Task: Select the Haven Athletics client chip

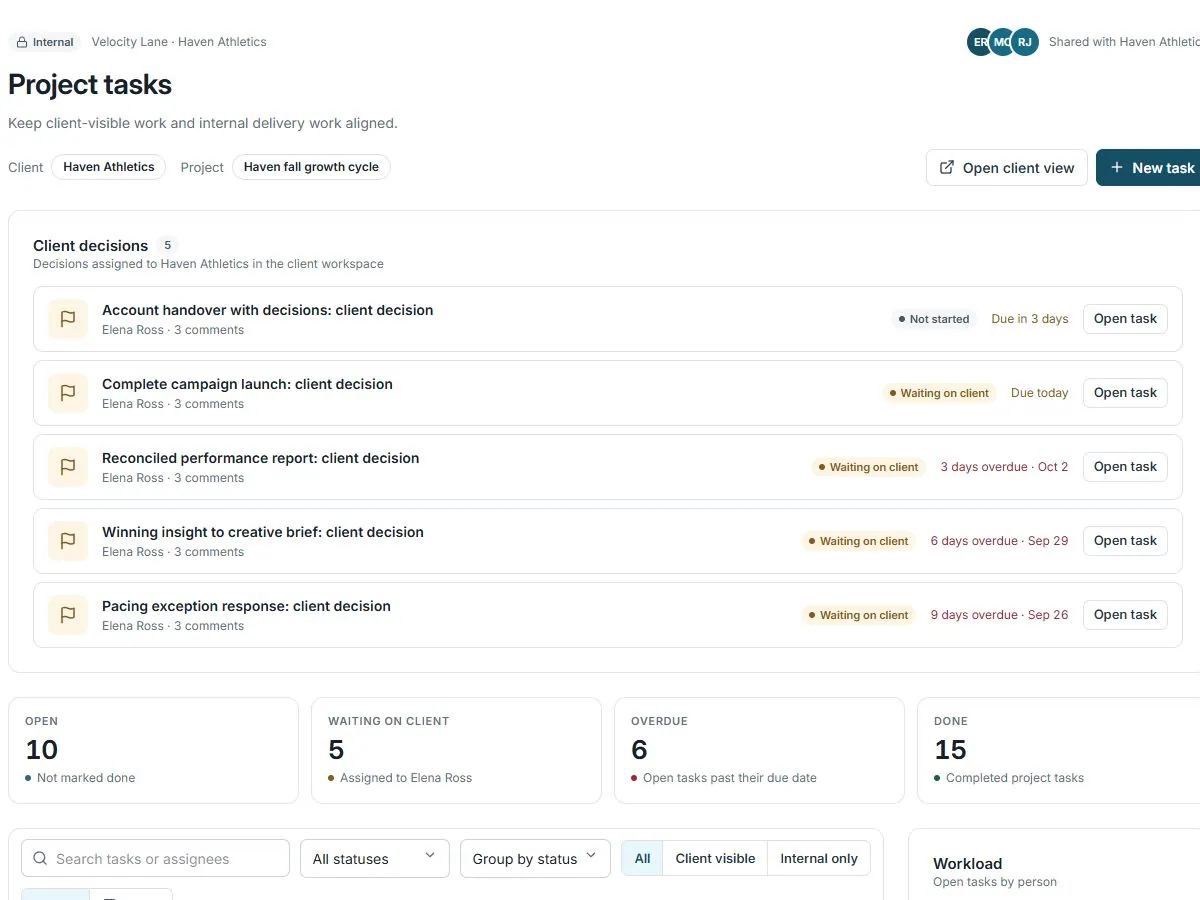Action: (109, 167)
